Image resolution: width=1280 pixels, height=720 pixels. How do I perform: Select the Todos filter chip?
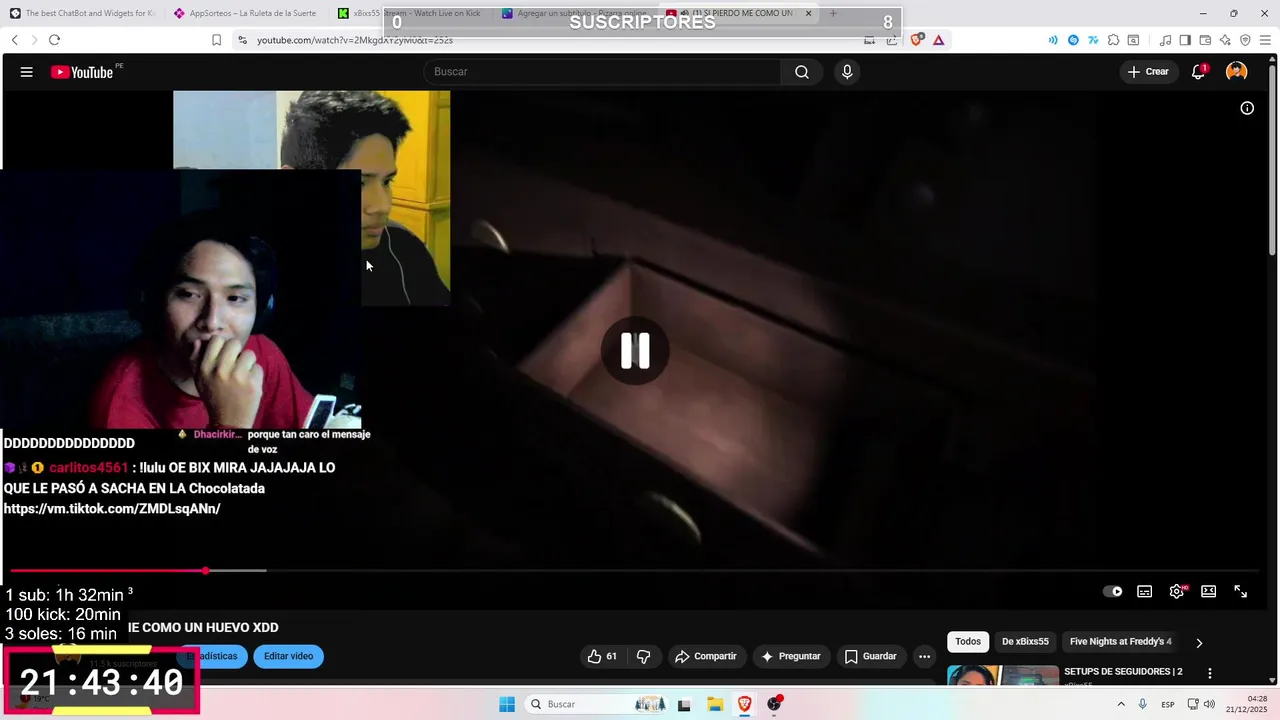[x=968, y=641]
